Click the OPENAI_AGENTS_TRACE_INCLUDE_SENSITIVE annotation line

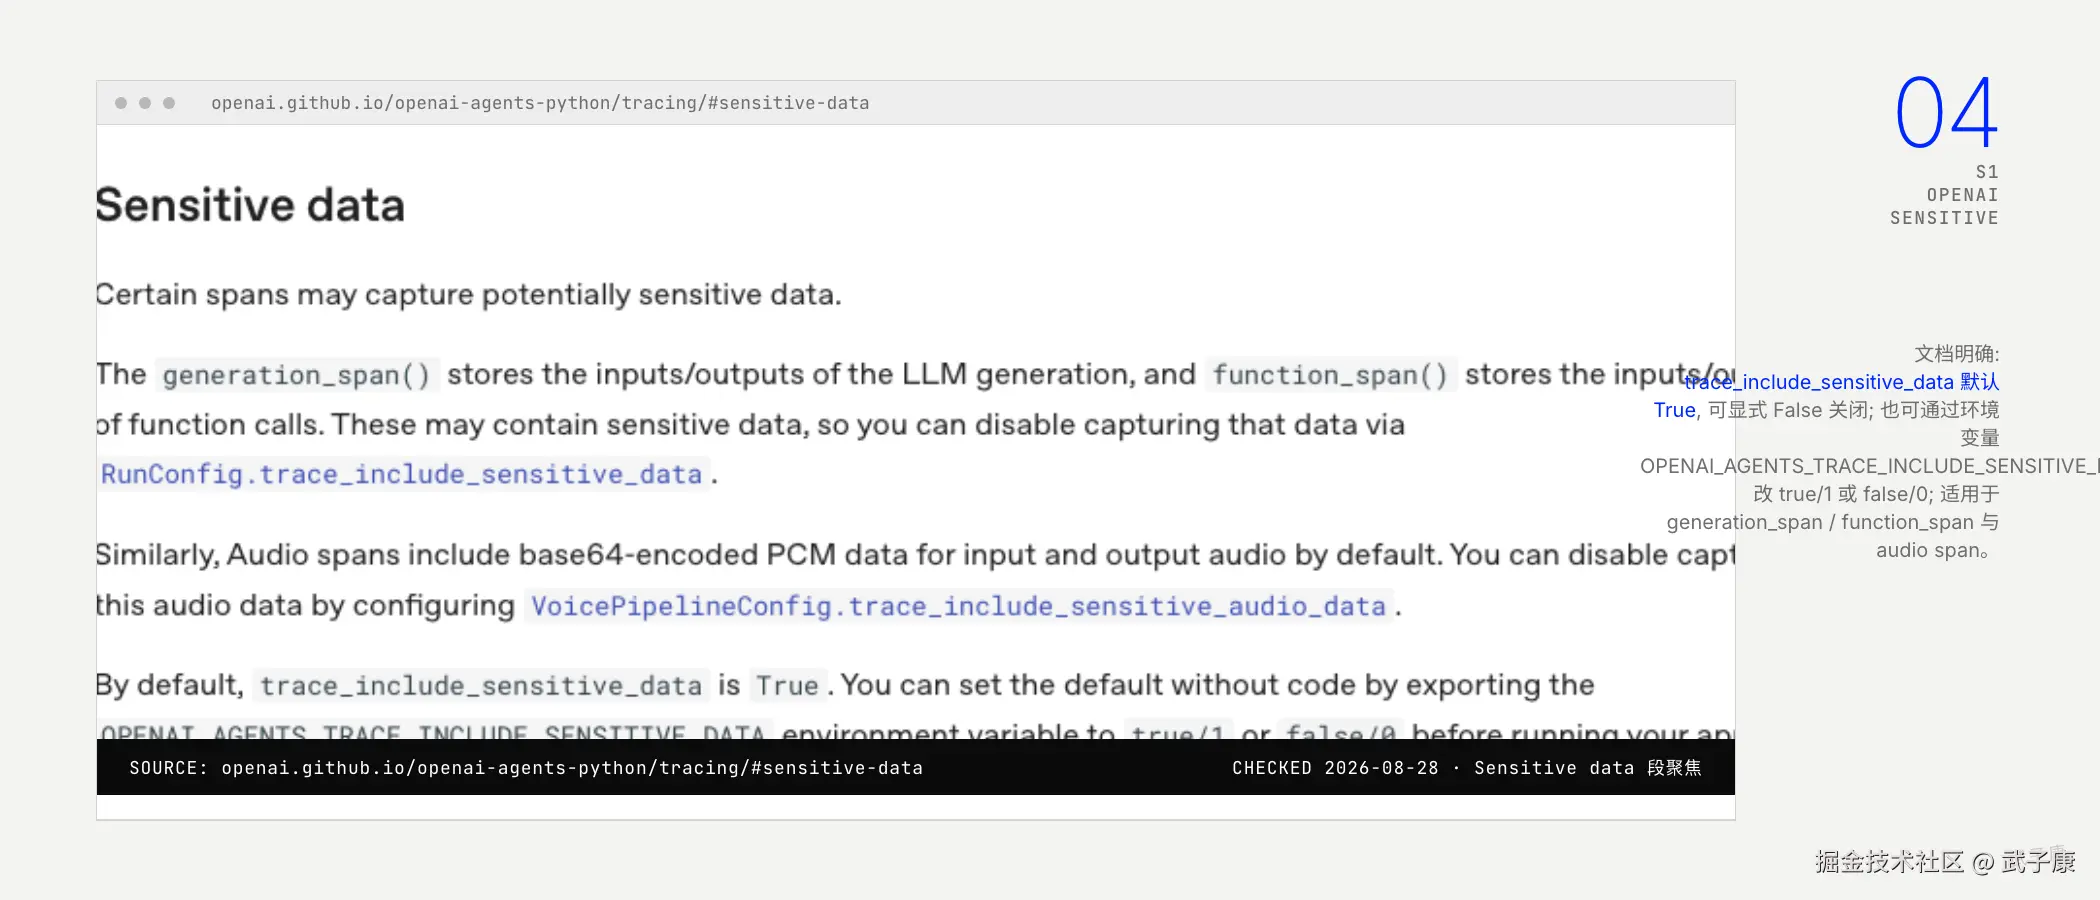tap(1869, 466)
